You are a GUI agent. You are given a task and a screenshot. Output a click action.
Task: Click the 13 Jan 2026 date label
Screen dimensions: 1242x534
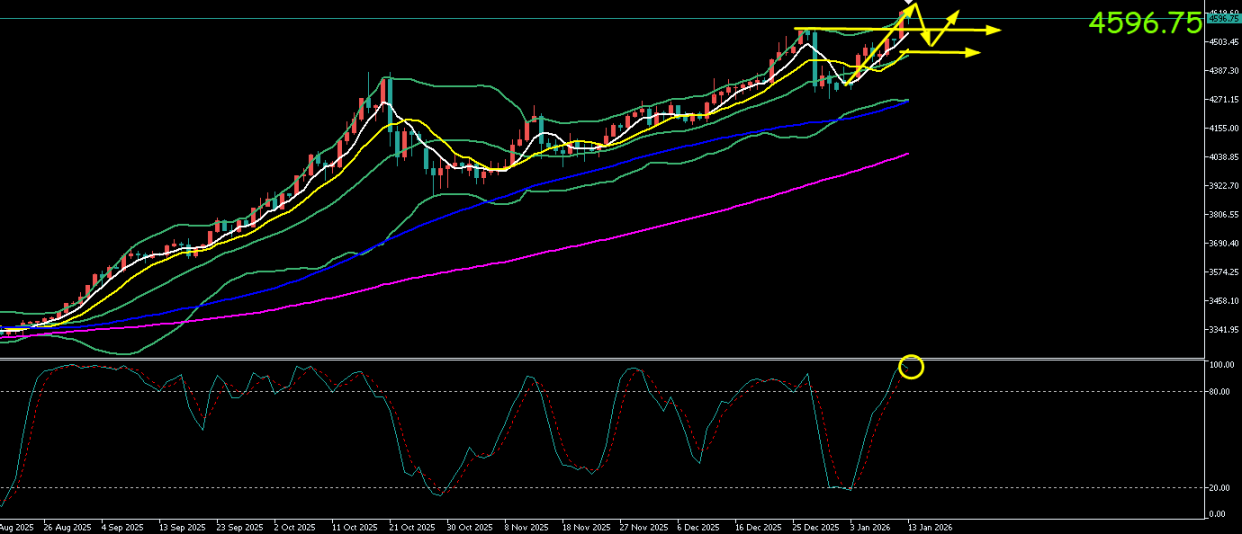(x=929, y=526)
